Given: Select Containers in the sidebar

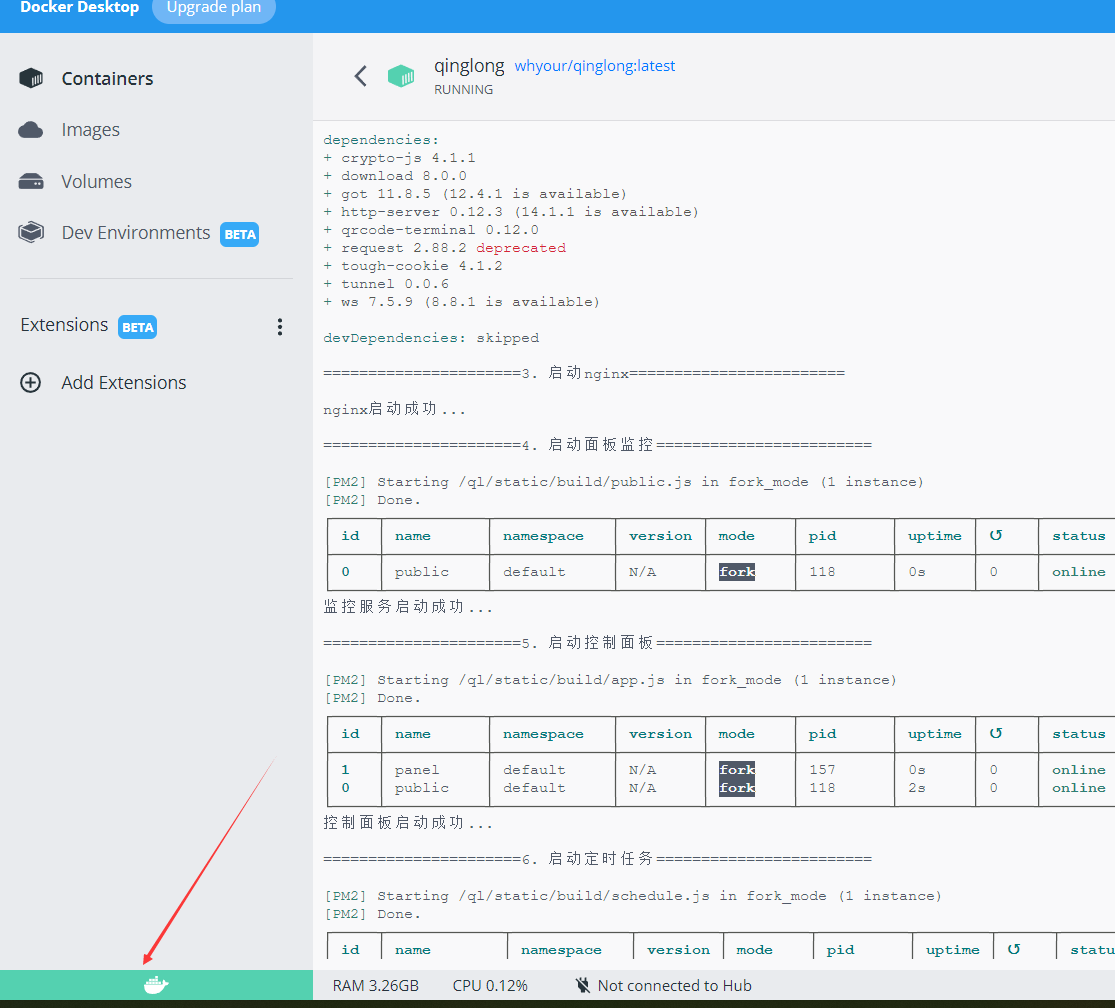Looking at the screenshot, I should tap(107, 78).
